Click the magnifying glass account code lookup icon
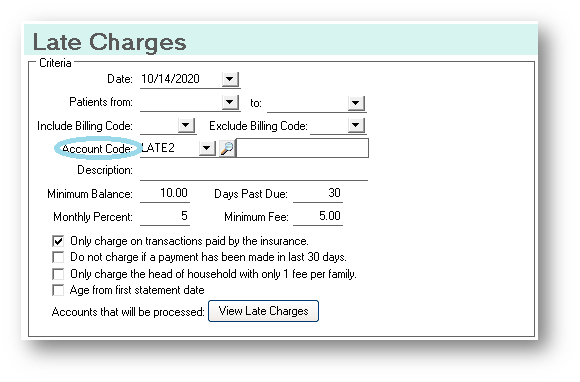 tap(227, 148)
